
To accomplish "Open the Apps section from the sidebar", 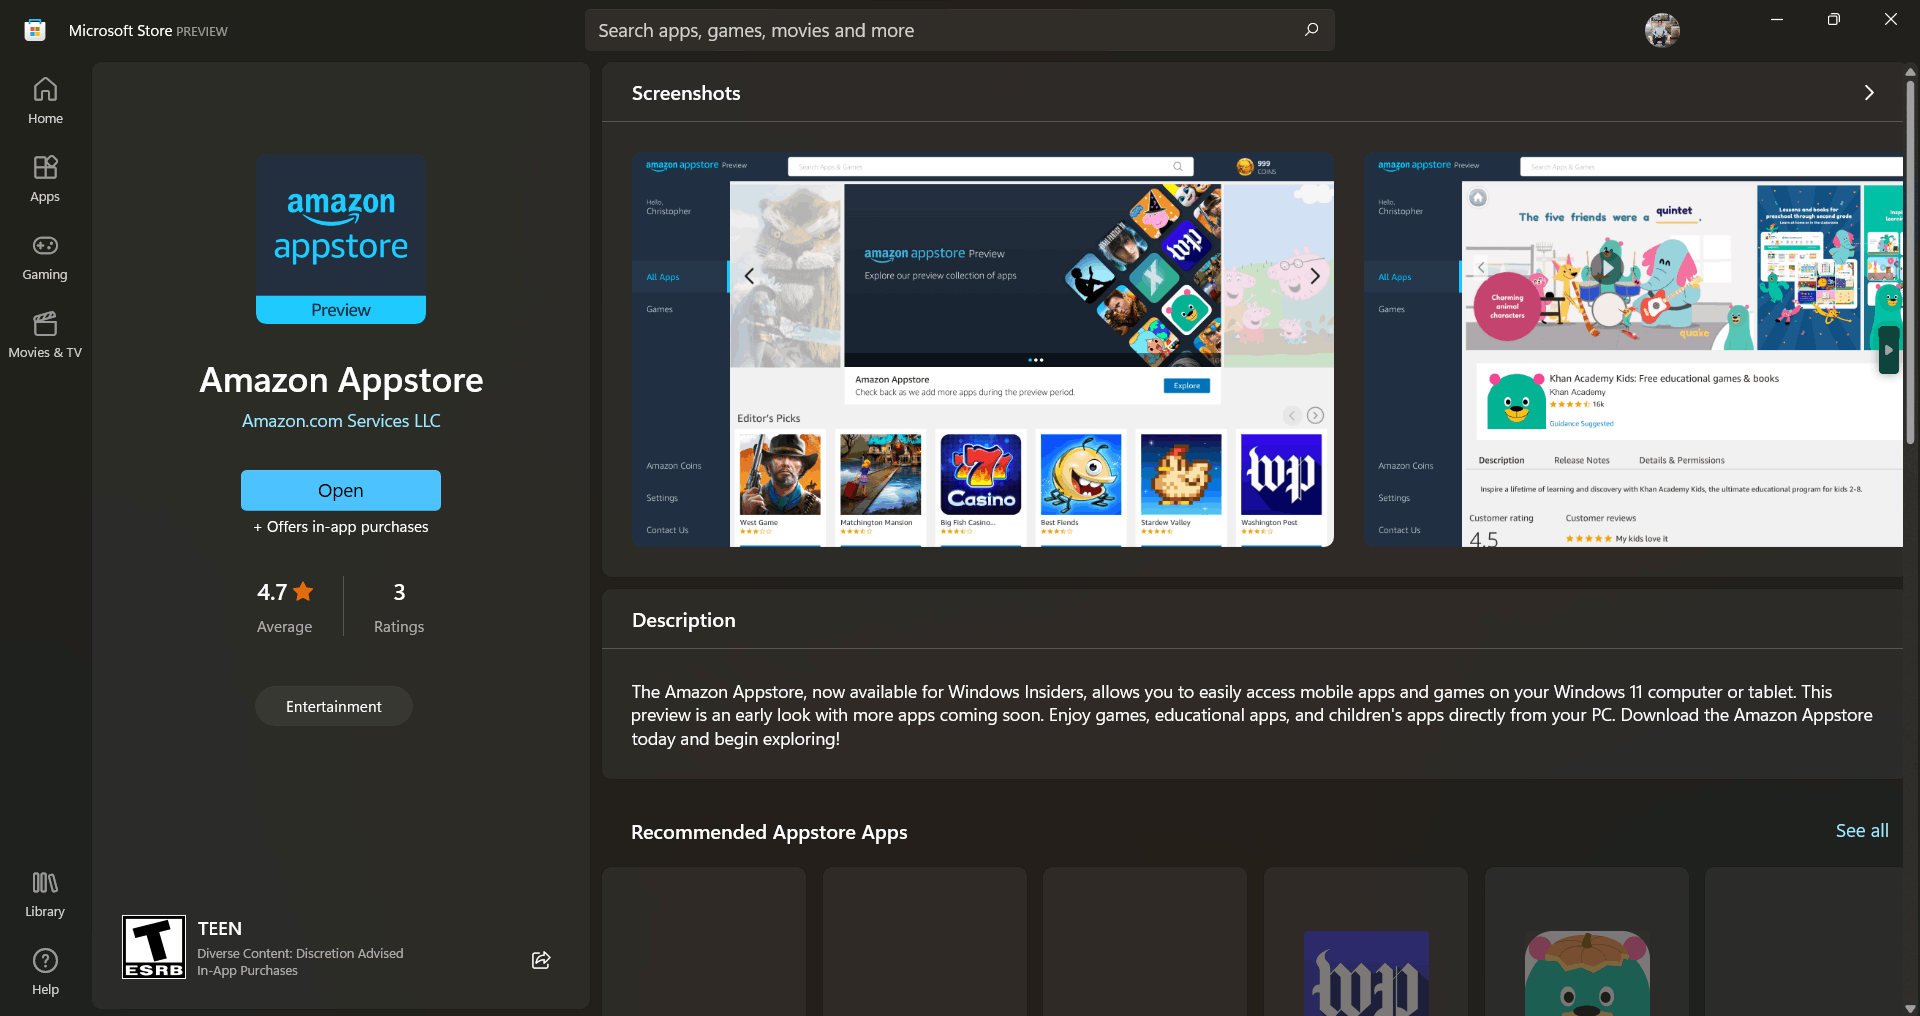I will tap(44, 178).
